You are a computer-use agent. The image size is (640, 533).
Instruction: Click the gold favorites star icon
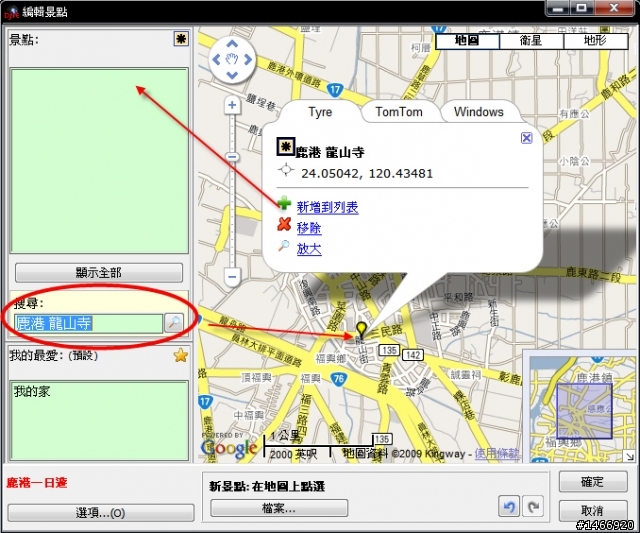pyautogui.click(x=180, y=355)
